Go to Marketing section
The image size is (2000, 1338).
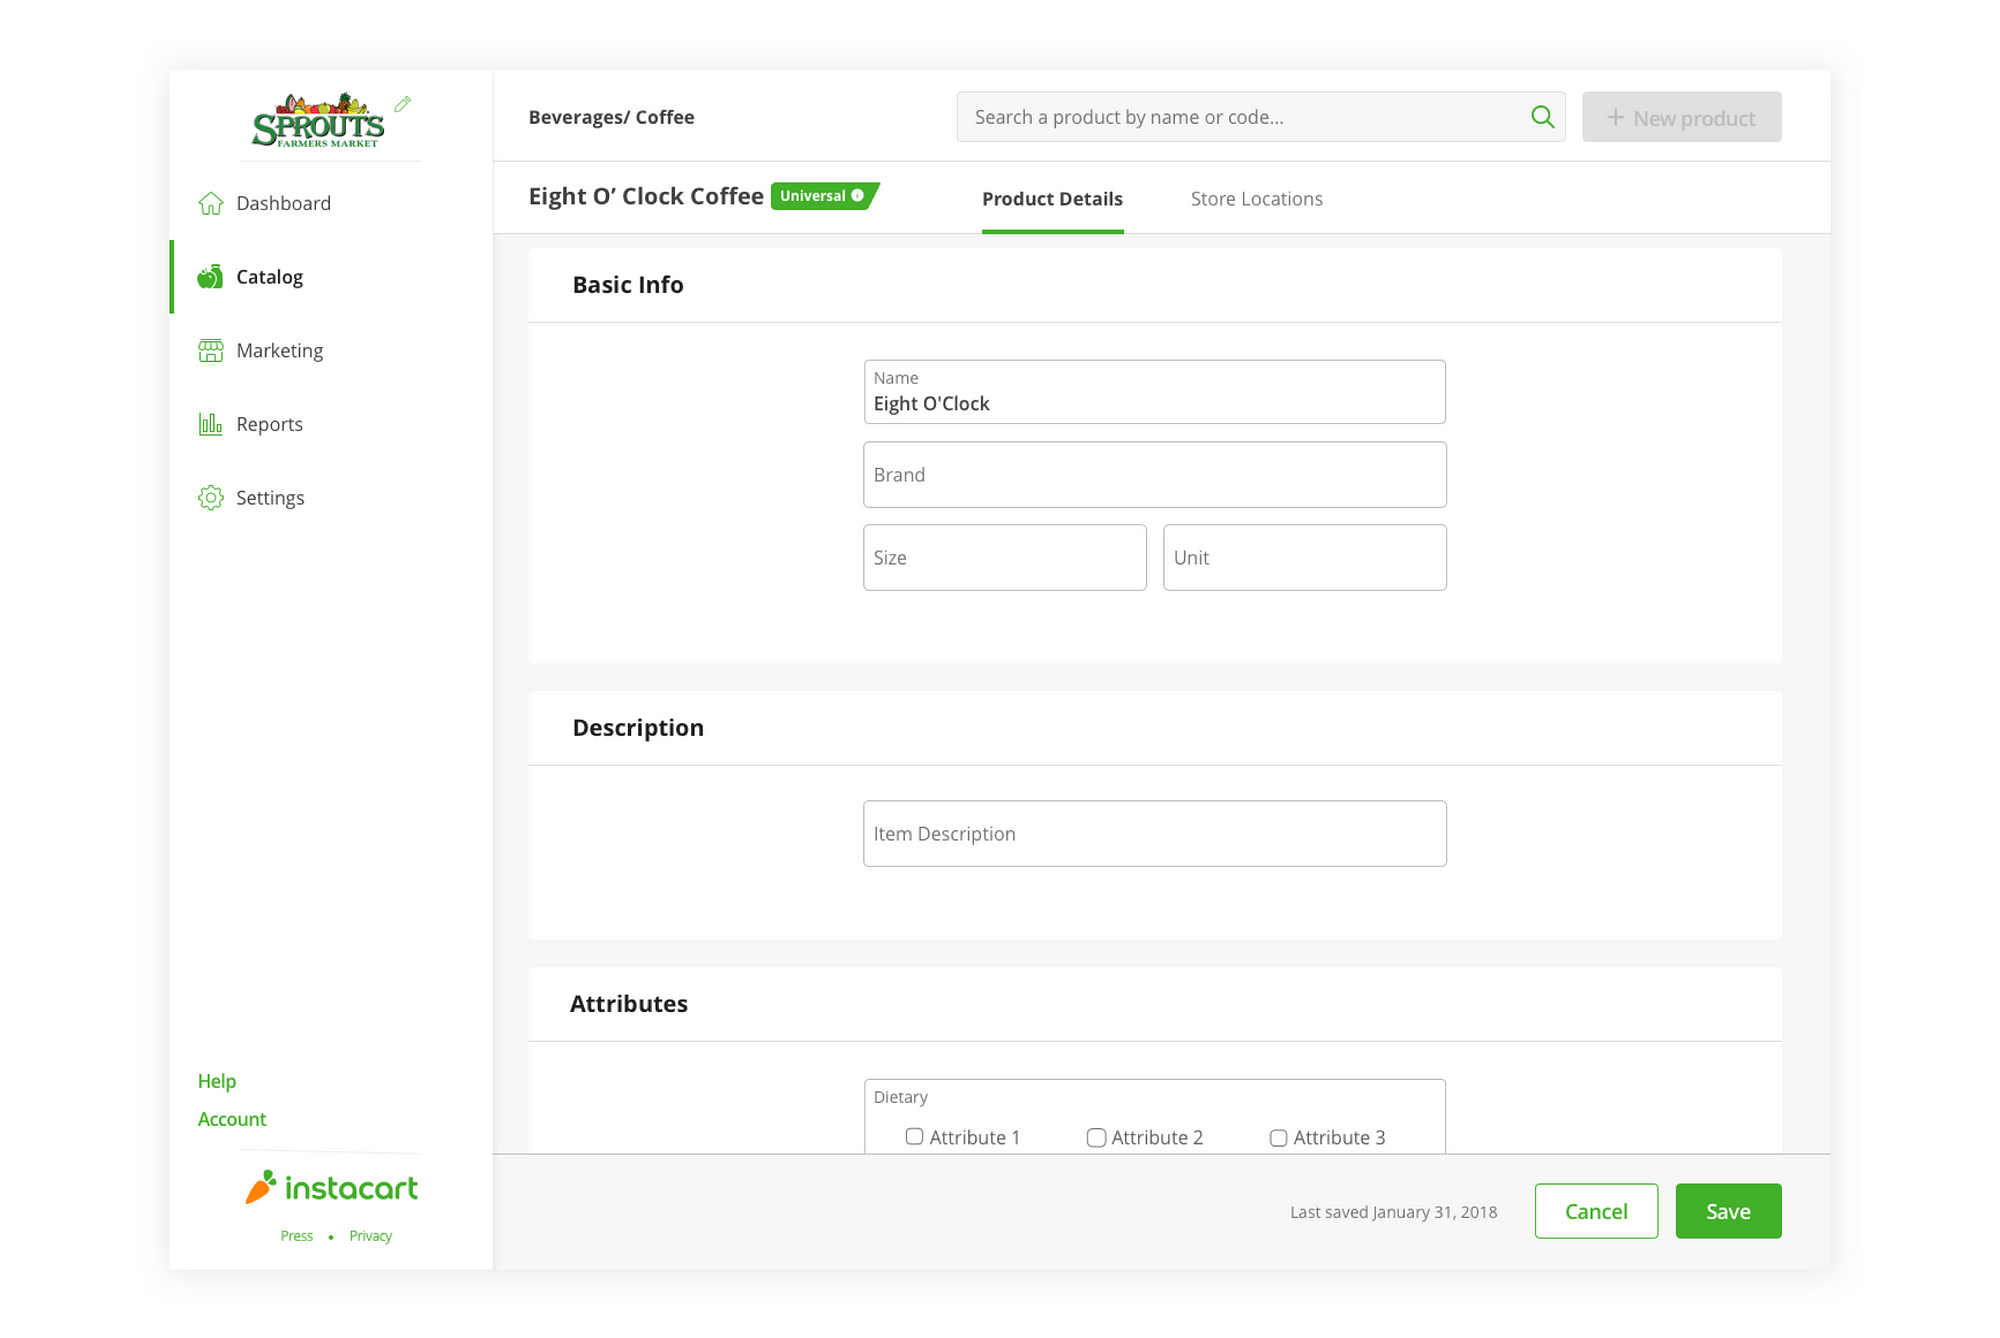click(330, 351)
